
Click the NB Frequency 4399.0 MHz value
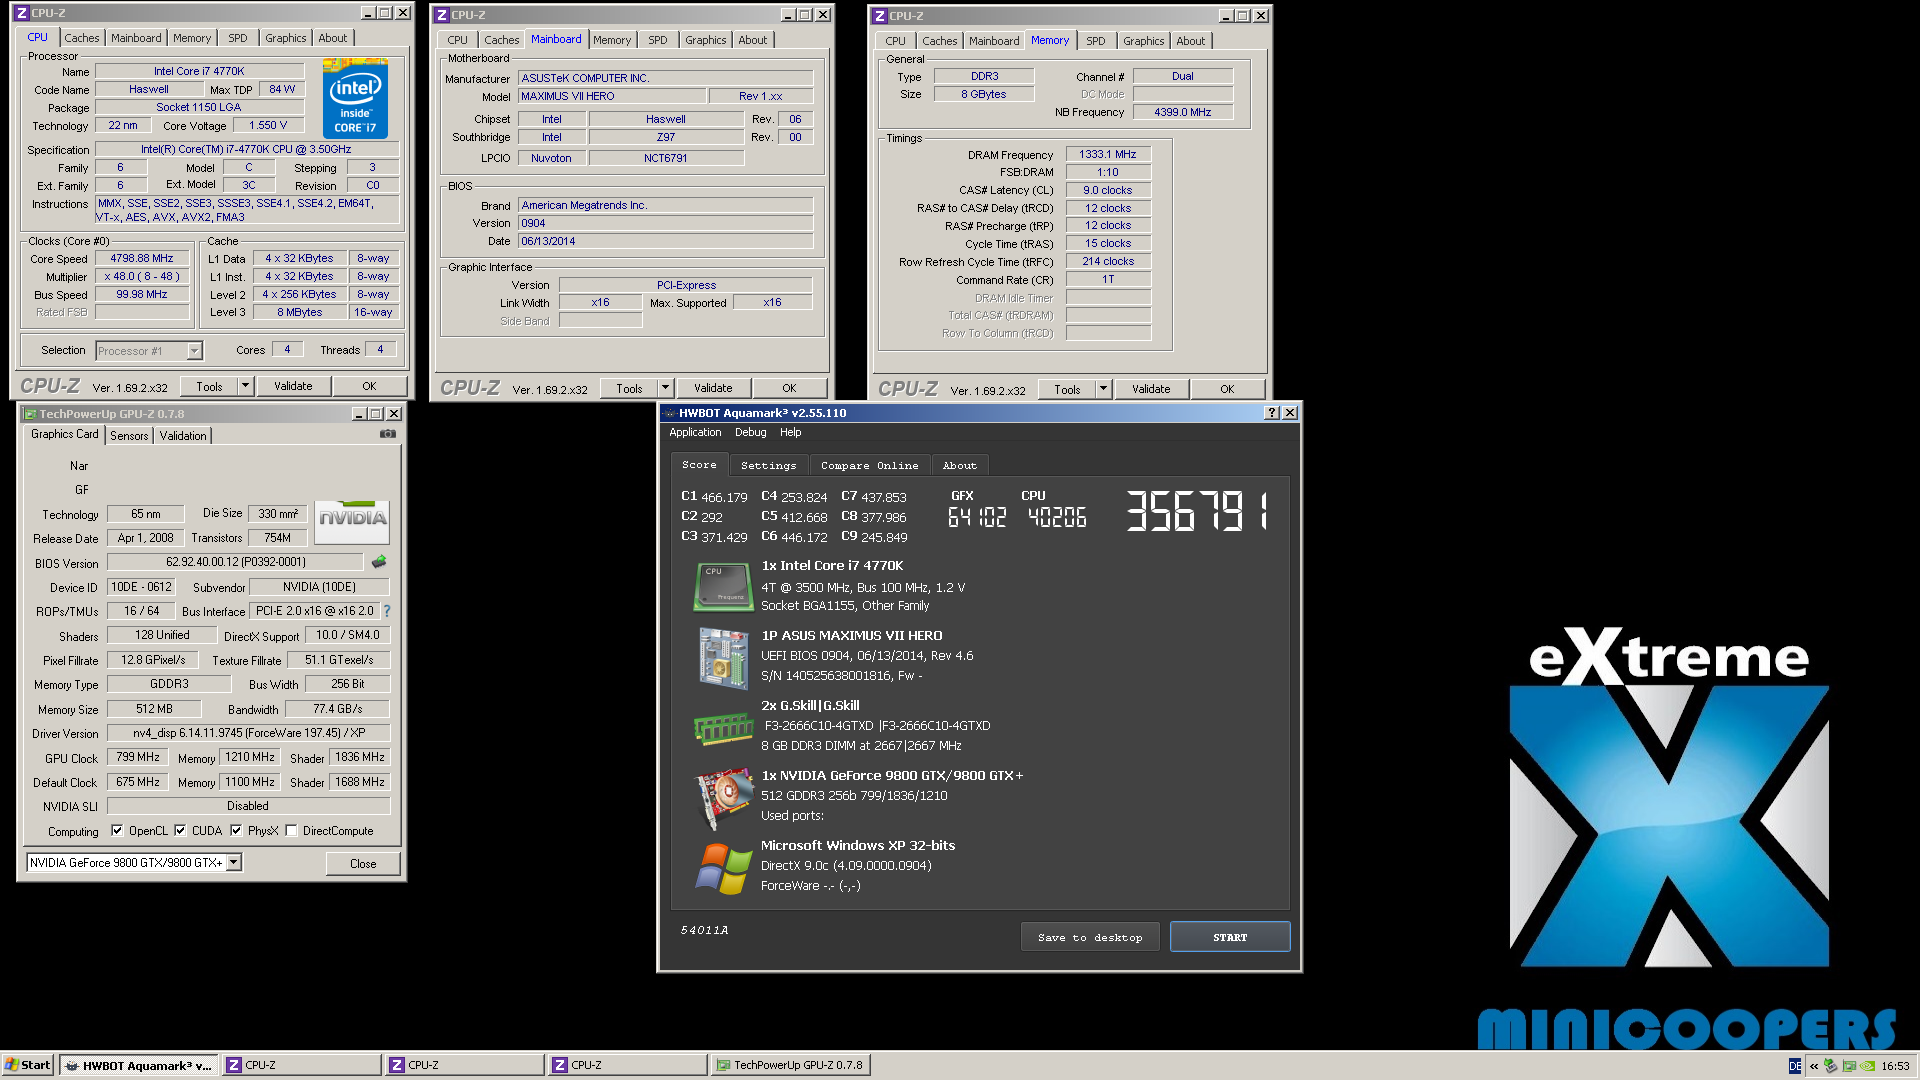[1182, 112]
